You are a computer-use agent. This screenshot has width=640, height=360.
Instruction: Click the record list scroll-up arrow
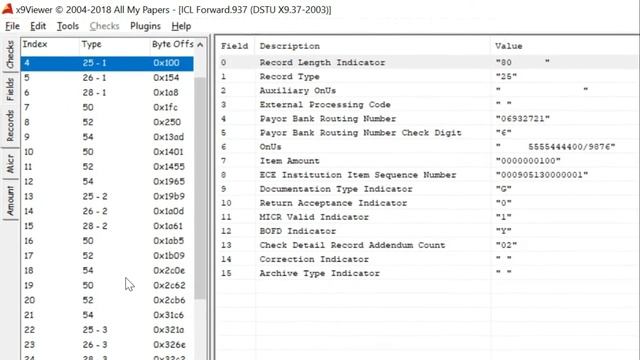tap(200, 44)
